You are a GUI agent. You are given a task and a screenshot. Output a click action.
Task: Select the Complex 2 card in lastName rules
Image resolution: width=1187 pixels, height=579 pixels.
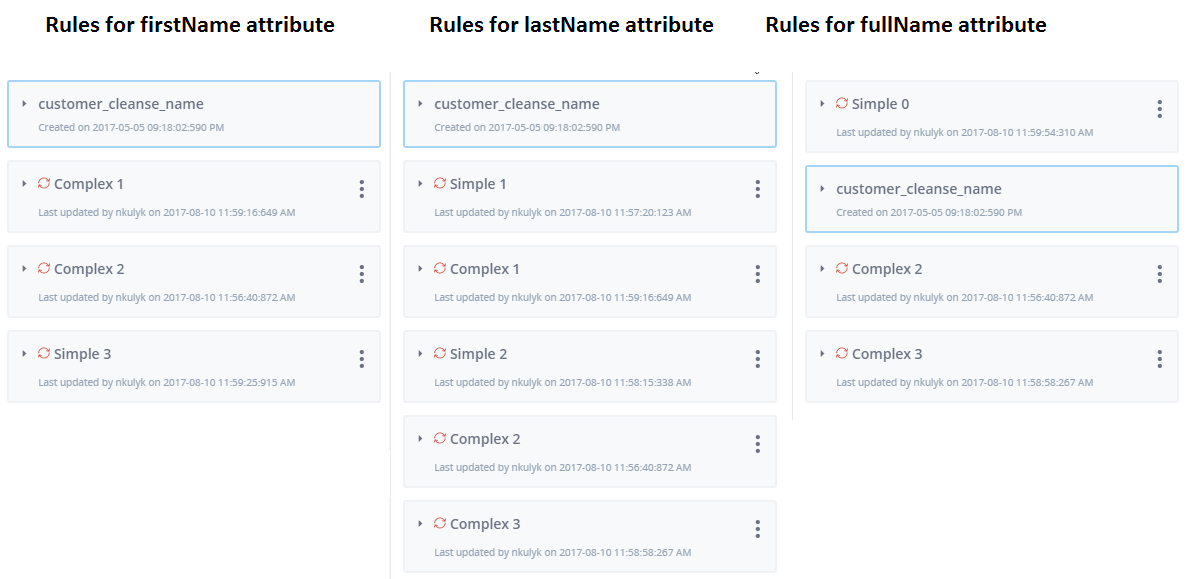click(x=590, y=451)
